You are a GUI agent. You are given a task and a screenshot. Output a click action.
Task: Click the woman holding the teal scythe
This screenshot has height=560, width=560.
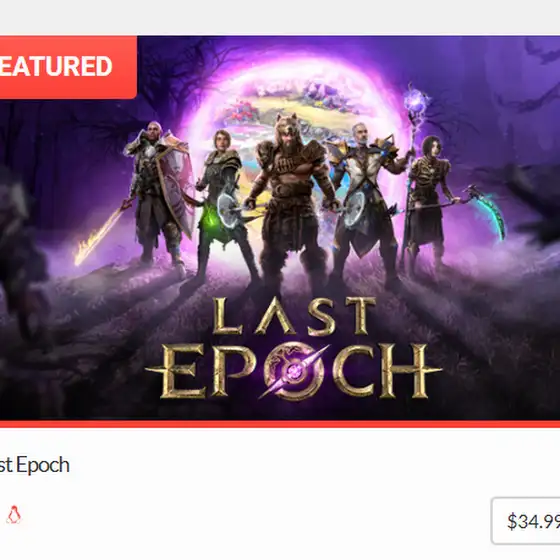tap(432, 202)
